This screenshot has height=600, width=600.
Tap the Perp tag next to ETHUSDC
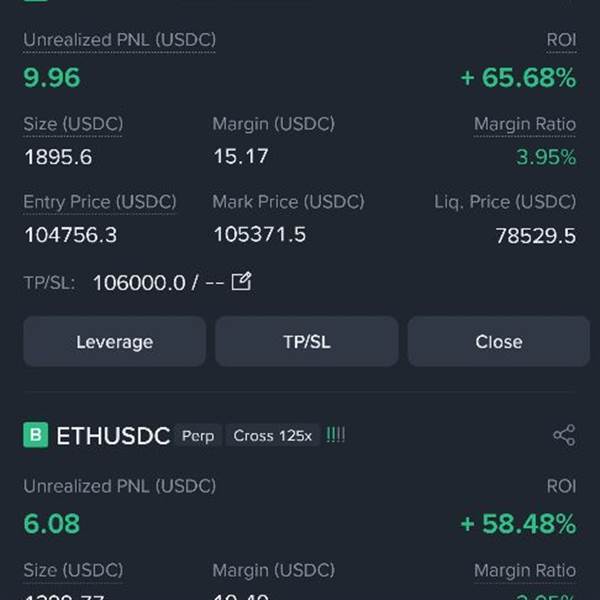coord(197,435)
